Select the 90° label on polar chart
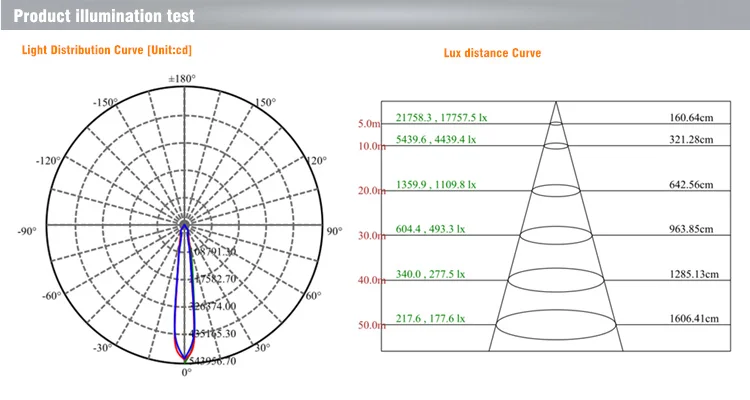The height and width of the screenshot is (400, 750). [335, 231]
